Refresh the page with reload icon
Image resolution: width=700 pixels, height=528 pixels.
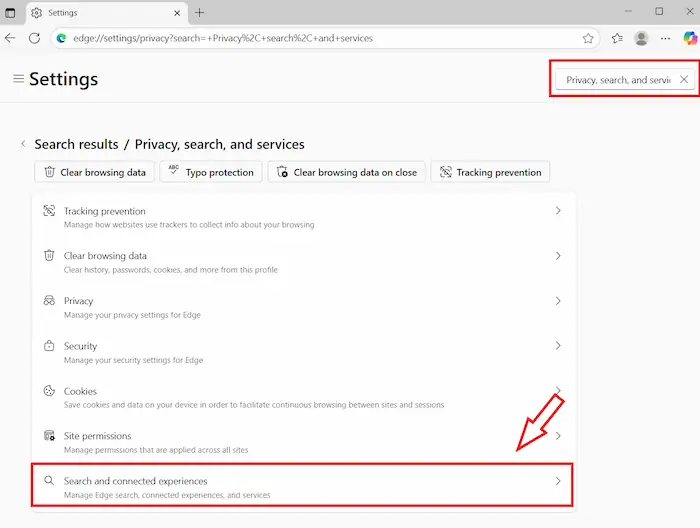click(x=34, y=38)
